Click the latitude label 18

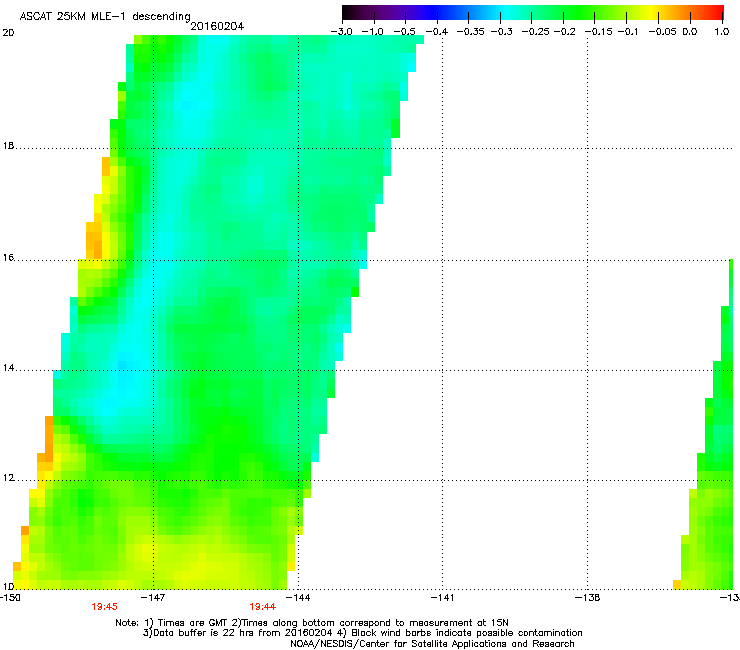point(8,146)
